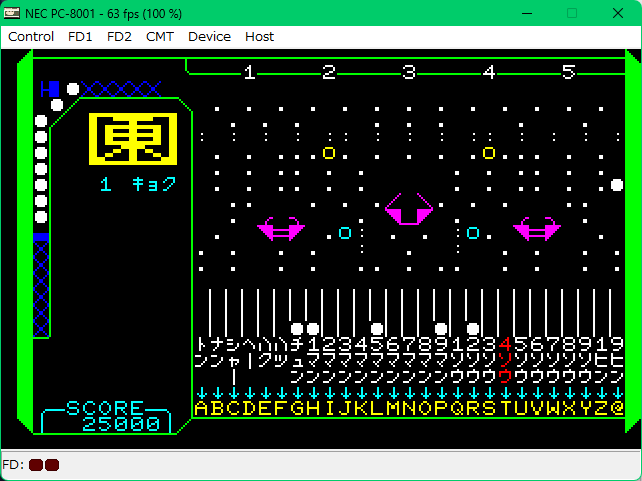This screenshot has height=481, width=642.
Task: Click the white ball above column P
Action: pos(441,329)
